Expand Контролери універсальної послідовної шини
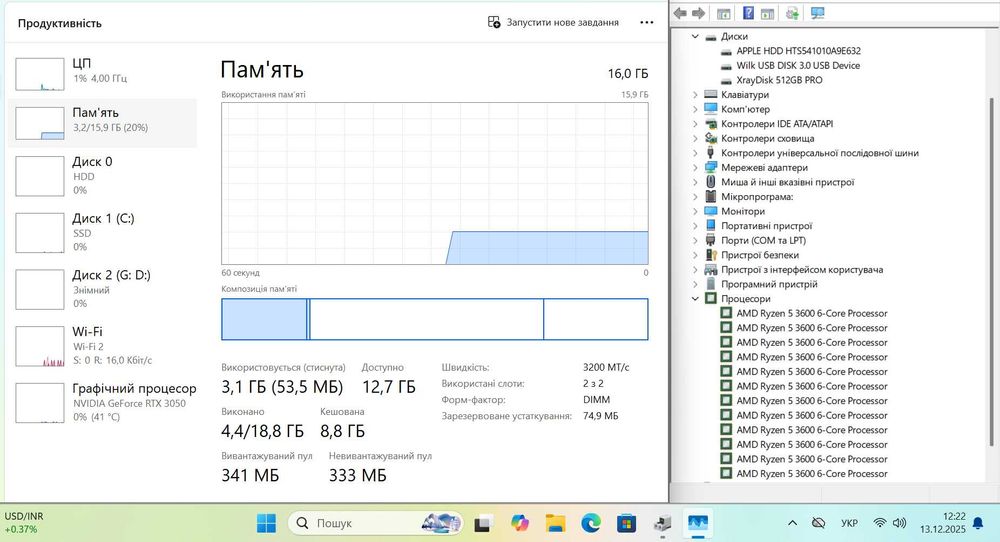 pyautogui.click(x=695, y=153)
